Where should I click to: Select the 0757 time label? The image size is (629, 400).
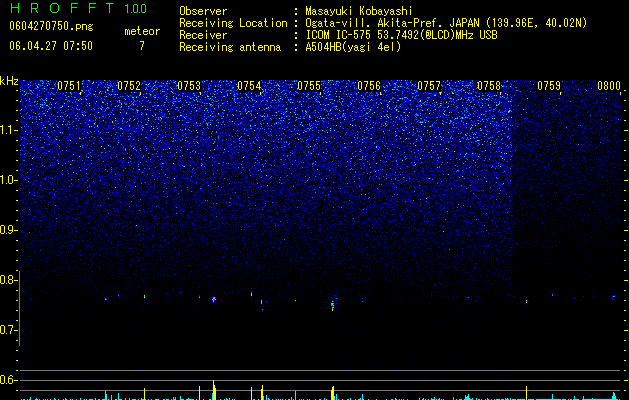[429, 86]
